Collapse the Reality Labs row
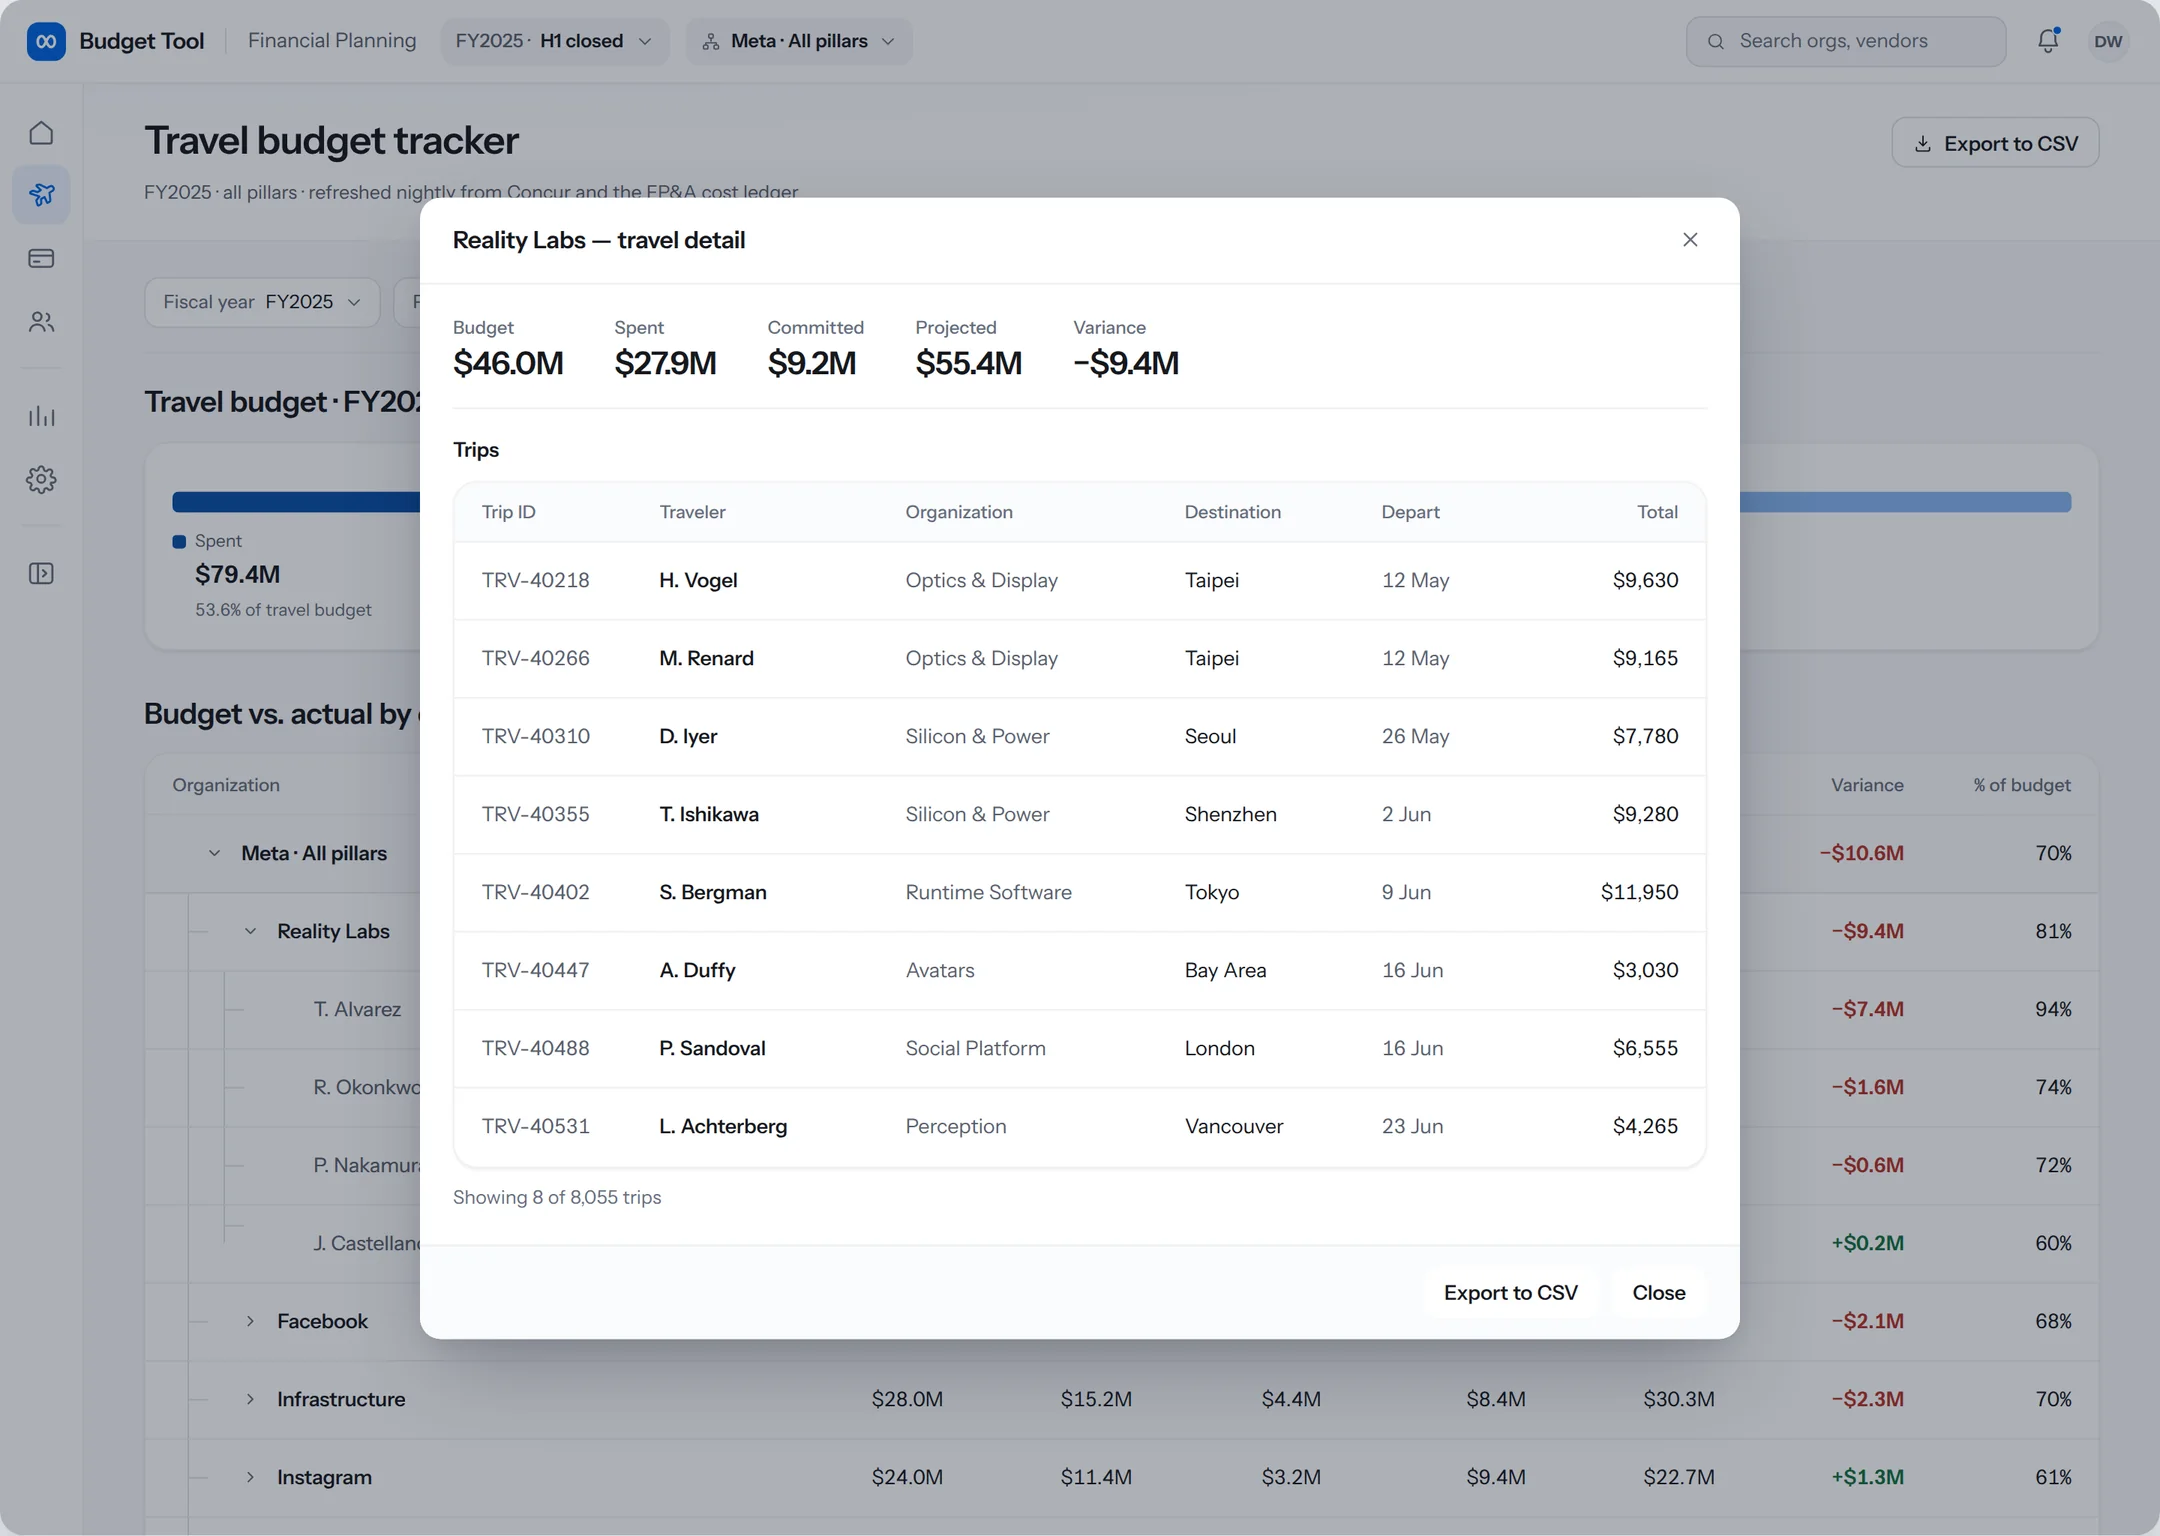 [250, 931]
